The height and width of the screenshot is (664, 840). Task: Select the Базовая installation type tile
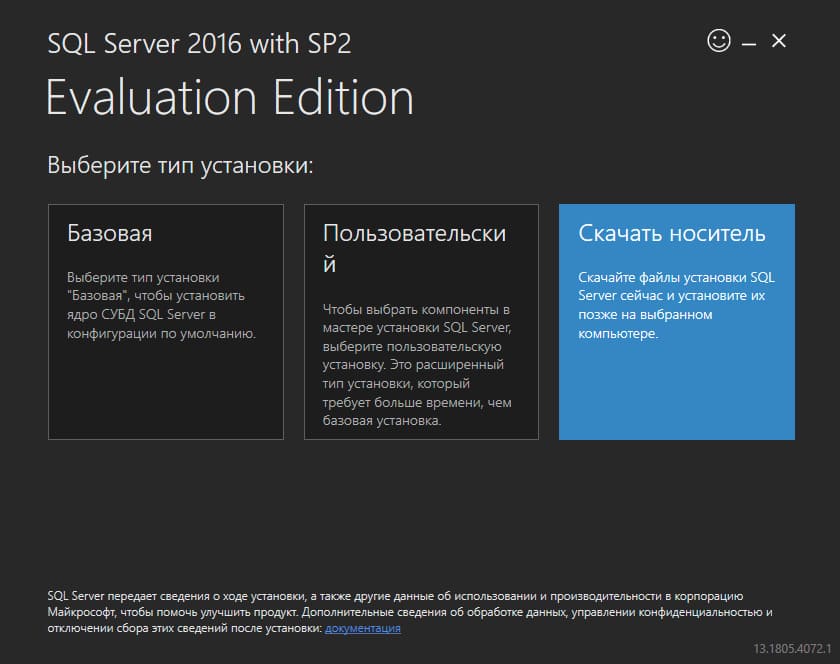click(x=166, y=322)
